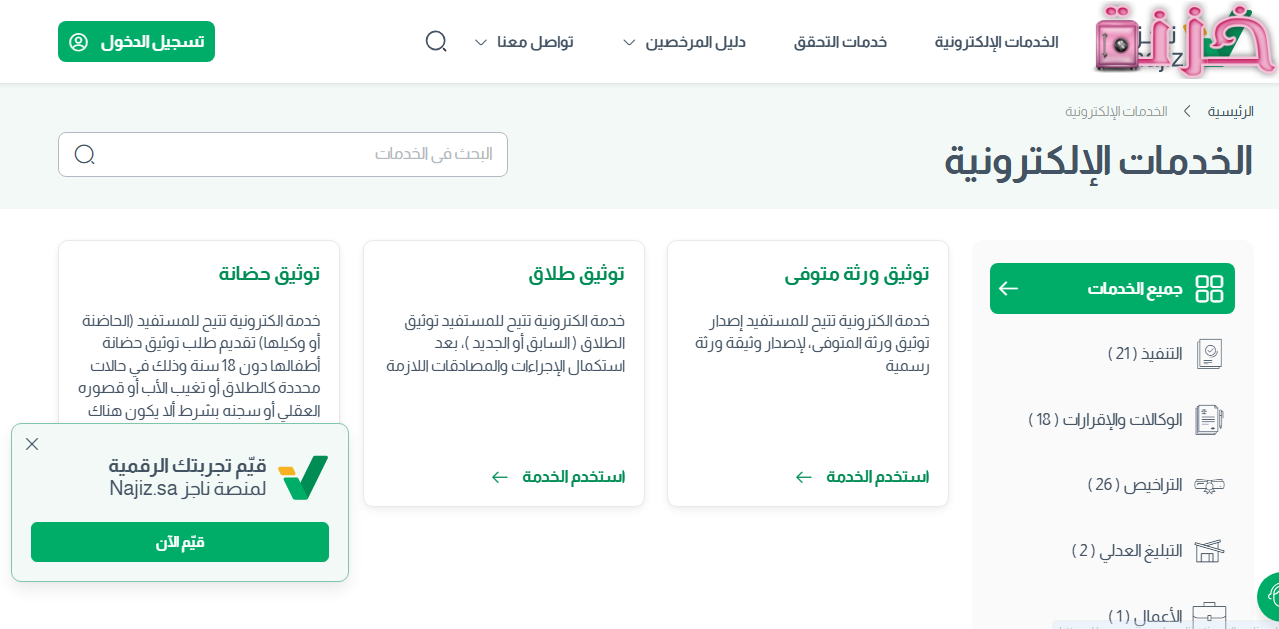1279x629 pixels.
Task: Click inside the البحث في الخدمات search field
Action: pyautogui.click(x=283, y=154)
